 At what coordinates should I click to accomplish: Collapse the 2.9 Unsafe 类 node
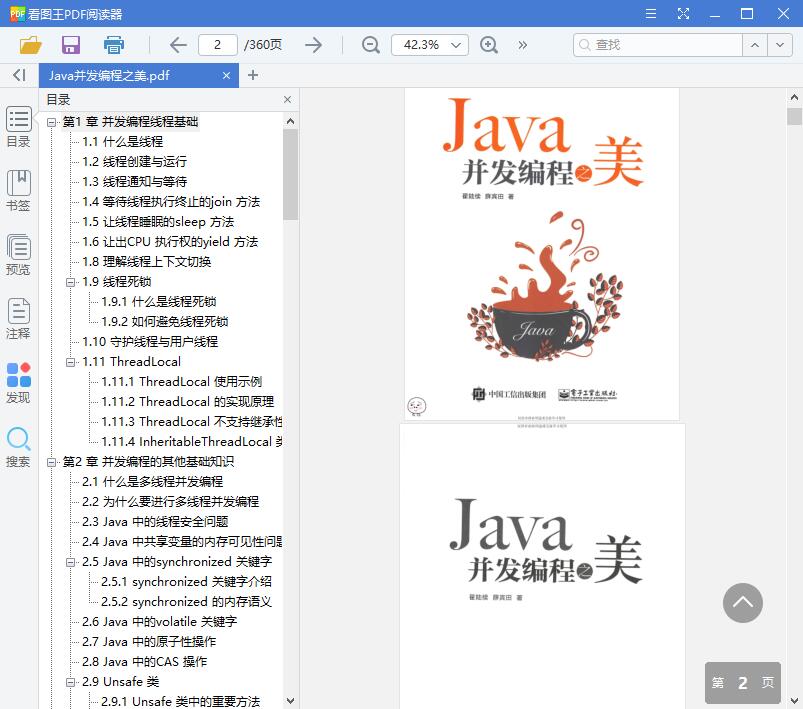click(70, 682)
